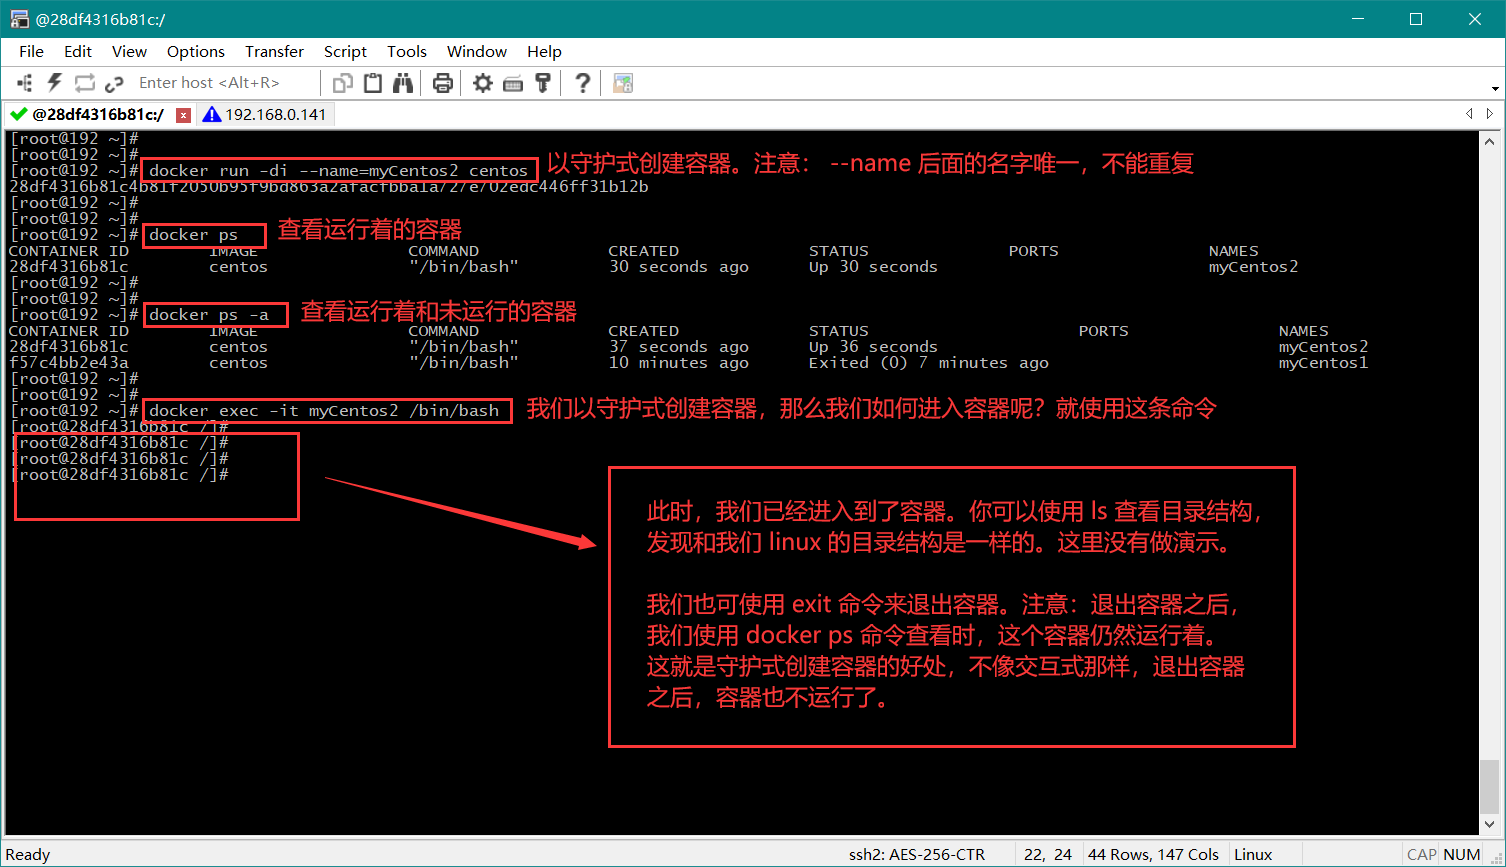Screen dimensions: 1506x867
Task: Click the Help question mark icon
Action: 583,83
